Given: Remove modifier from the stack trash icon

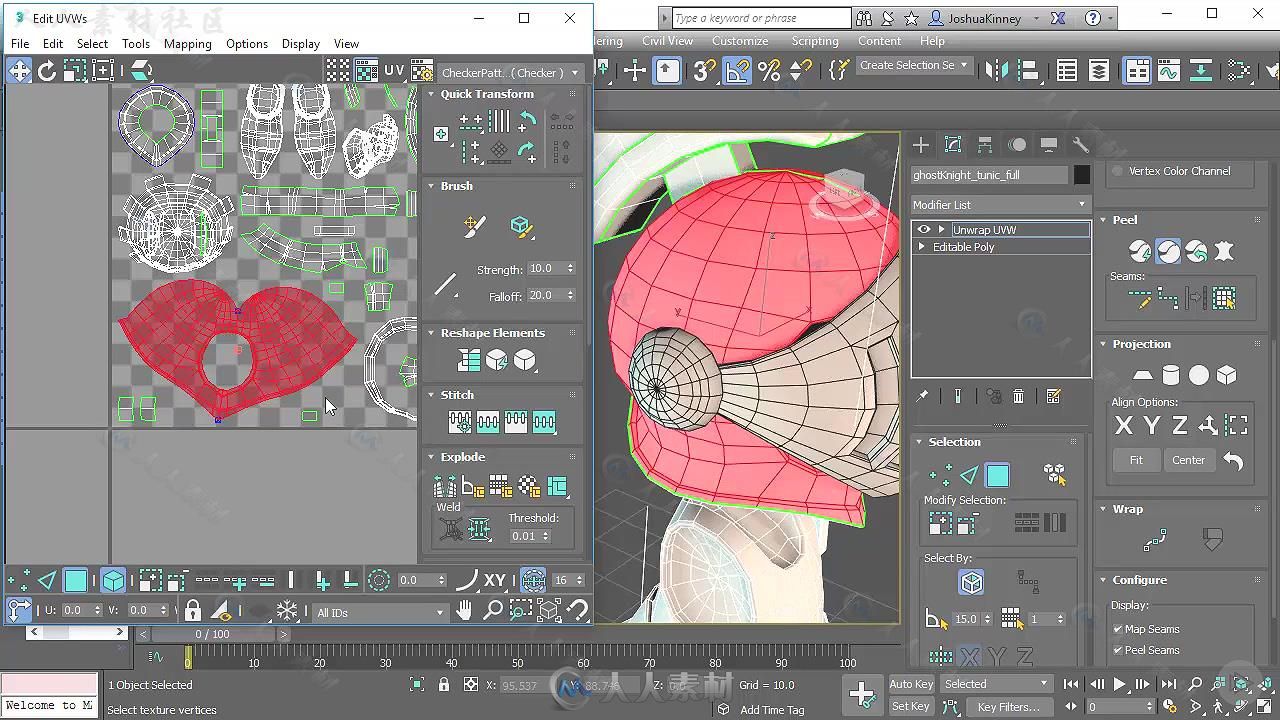Looking at the screenshot, I should [1018, 397].
